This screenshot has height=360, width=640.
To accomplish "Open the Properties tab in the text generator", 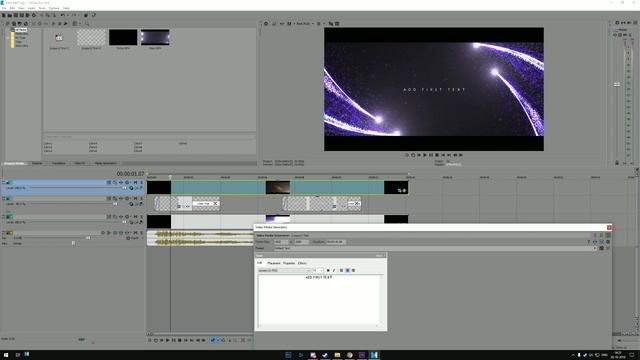I will click(289, 263).
